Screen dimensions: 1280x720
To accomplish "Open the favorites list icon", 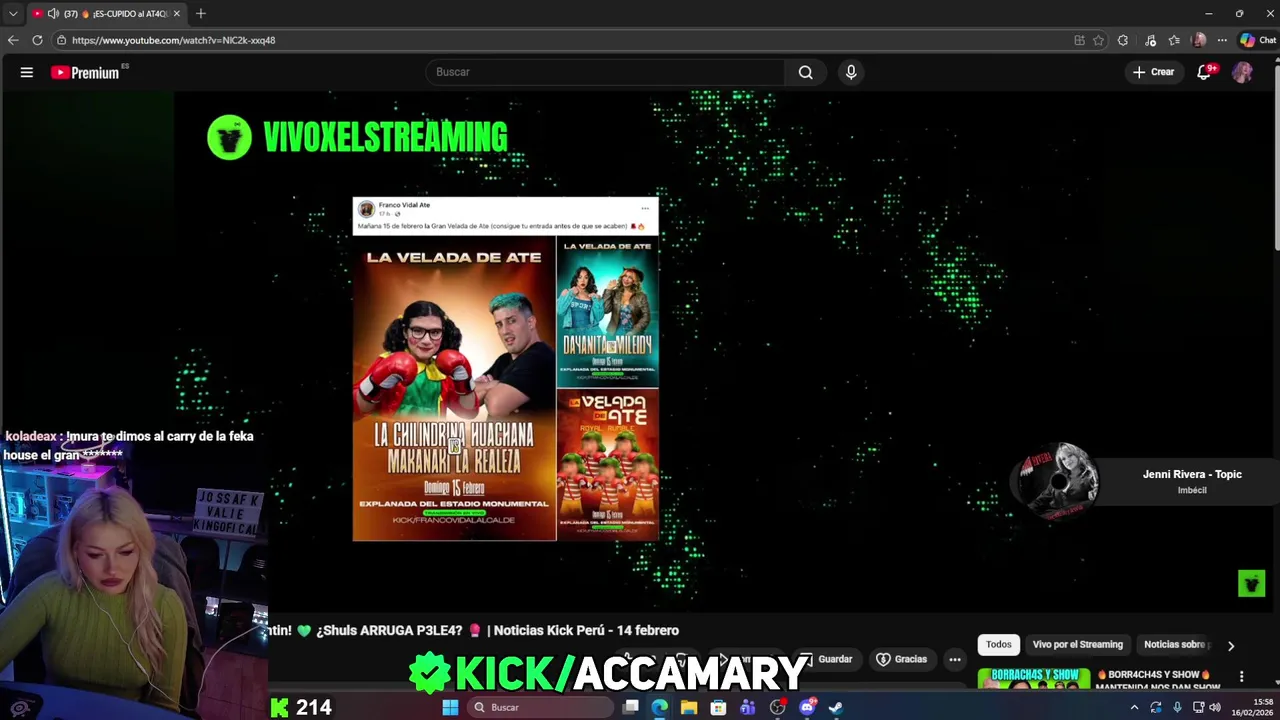I will click(x=1174, y=40).
